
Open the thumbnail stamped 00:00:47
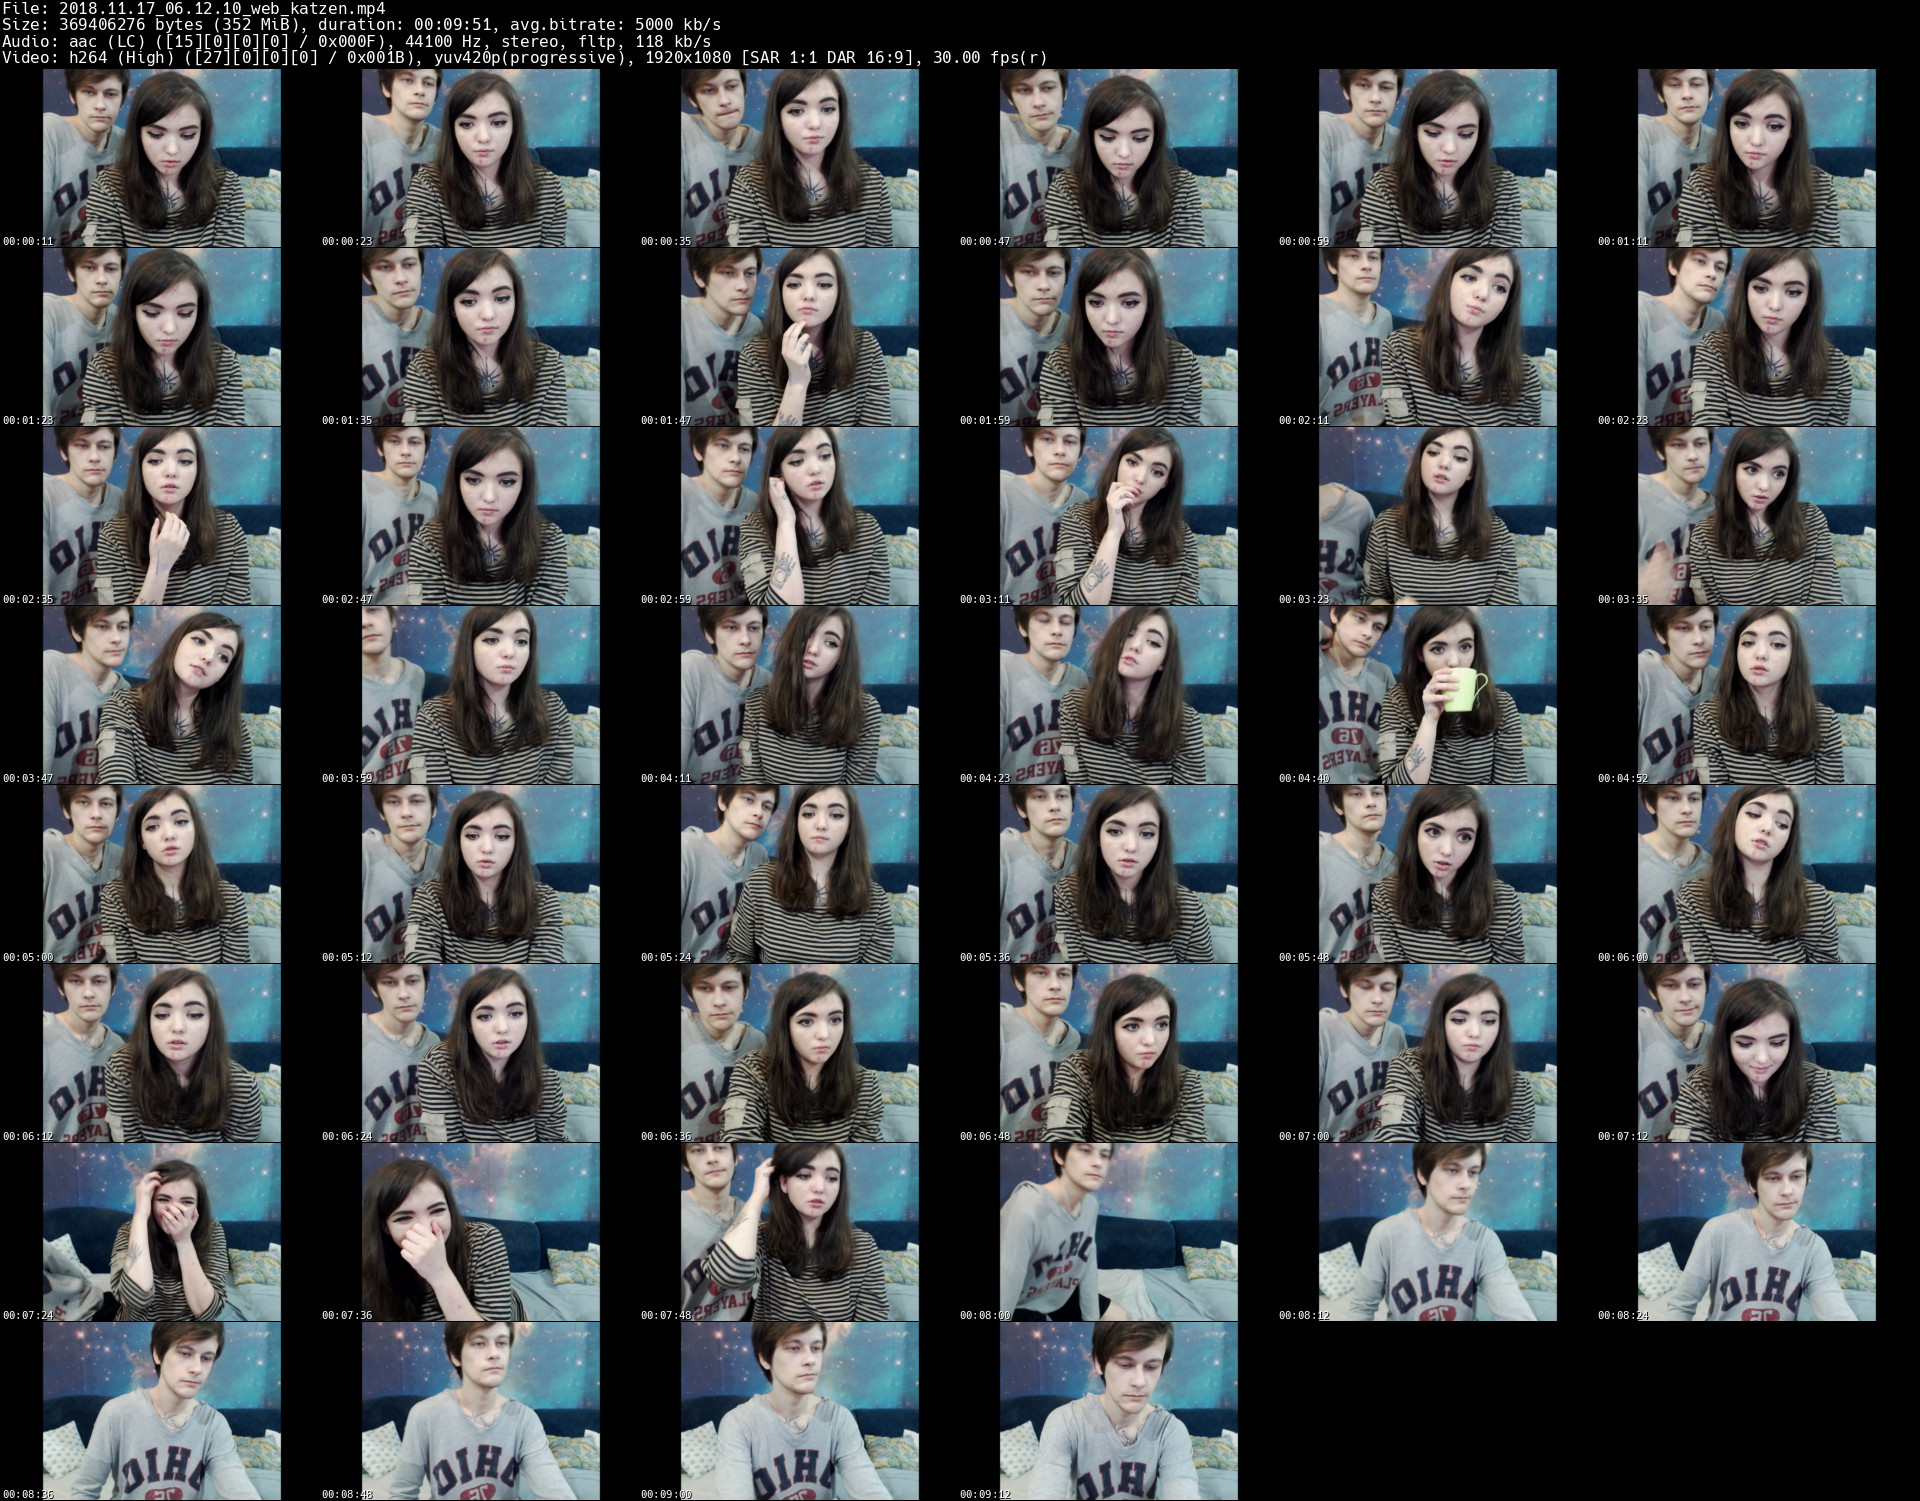click(1118, 158)
